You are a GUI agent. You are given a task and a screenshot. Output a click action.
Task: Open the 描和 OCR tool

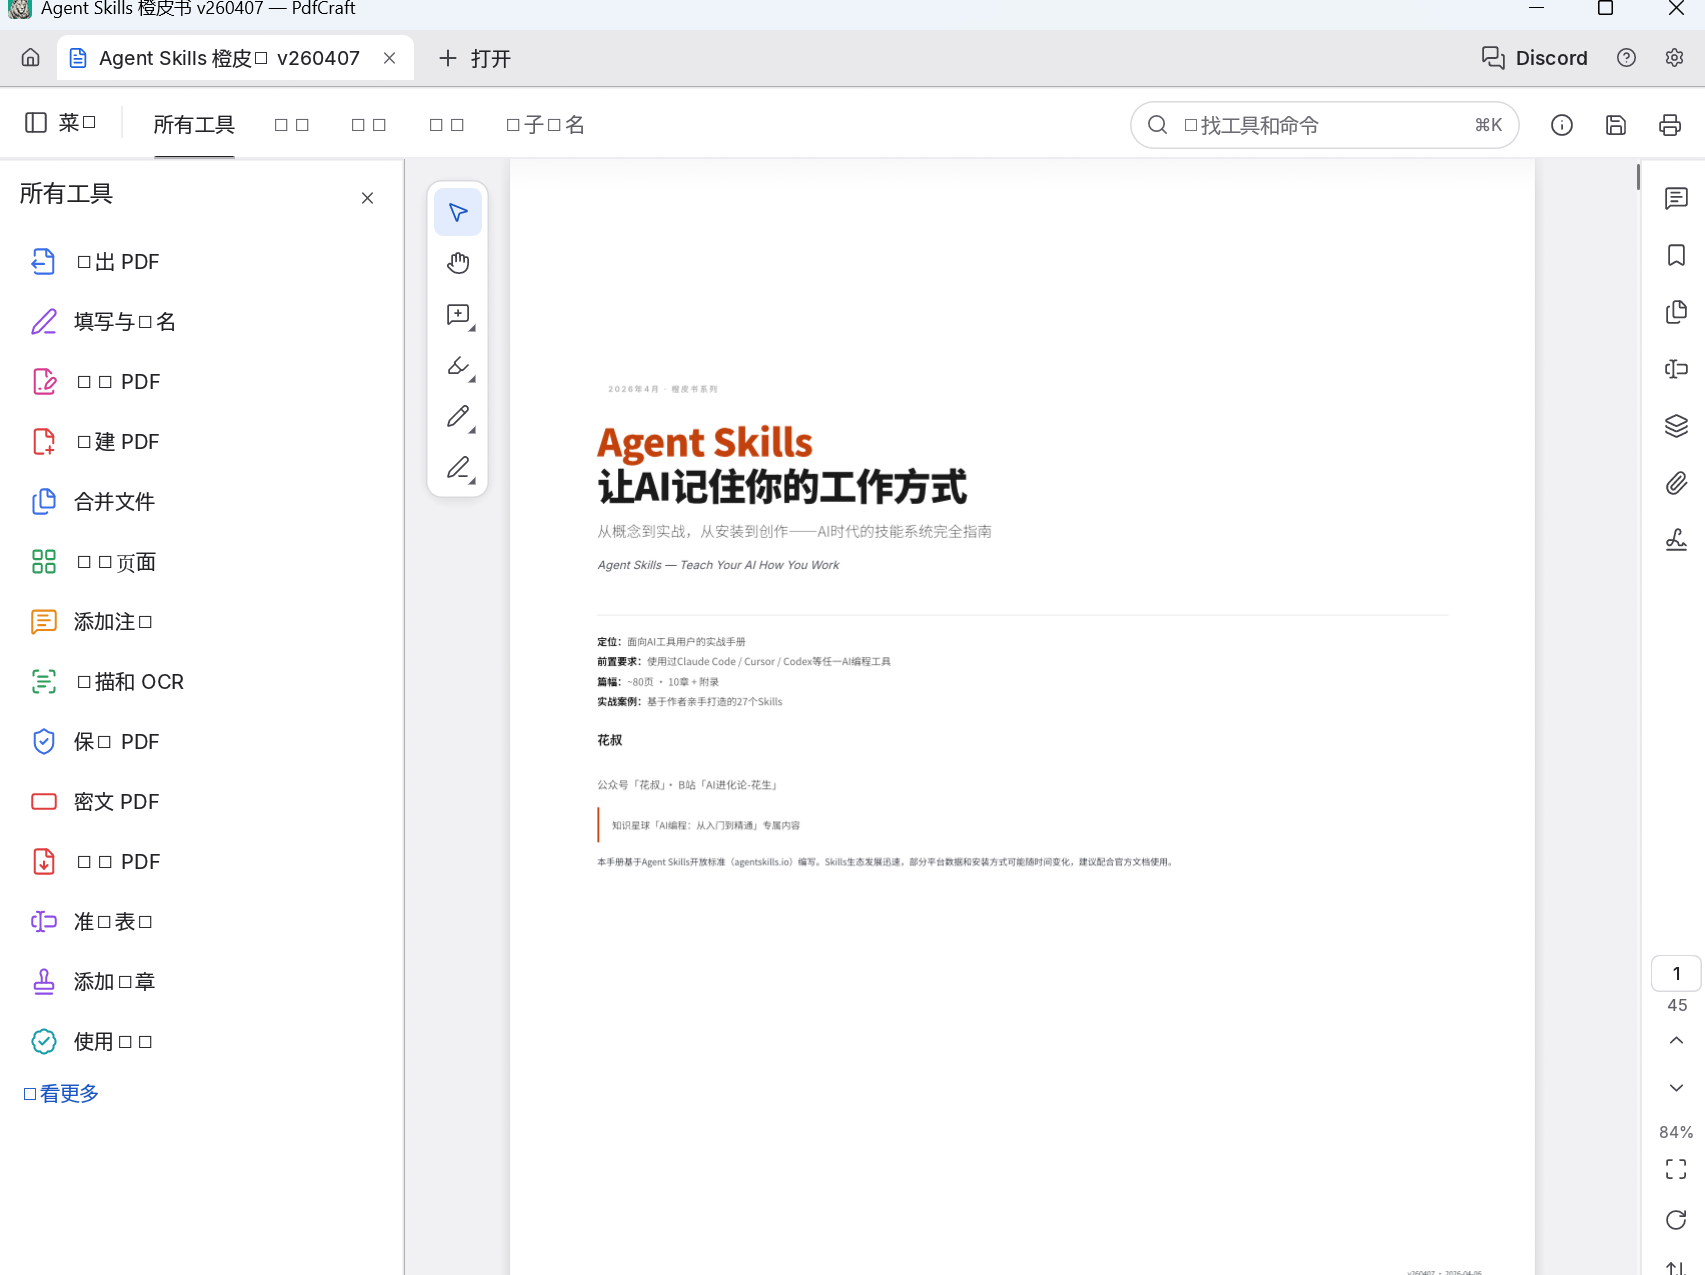[x=200, y=682]
